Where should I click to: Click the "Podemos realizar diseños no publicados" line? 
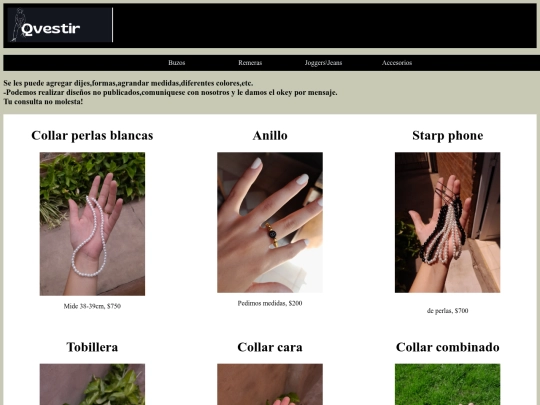(170, 92)
